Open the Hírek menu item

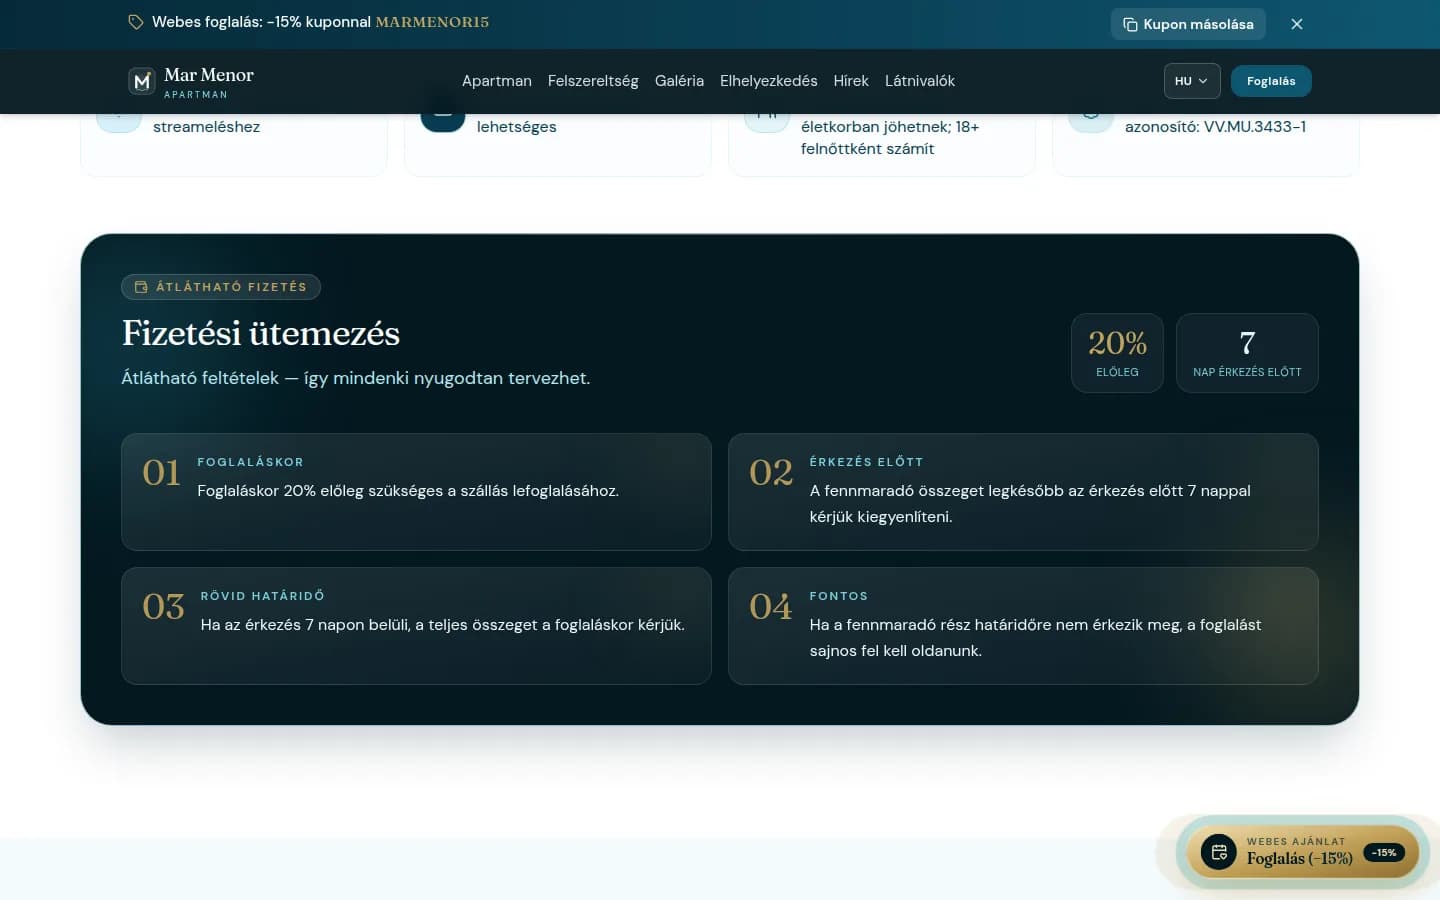pyautogui.click(x=851, y=81)
